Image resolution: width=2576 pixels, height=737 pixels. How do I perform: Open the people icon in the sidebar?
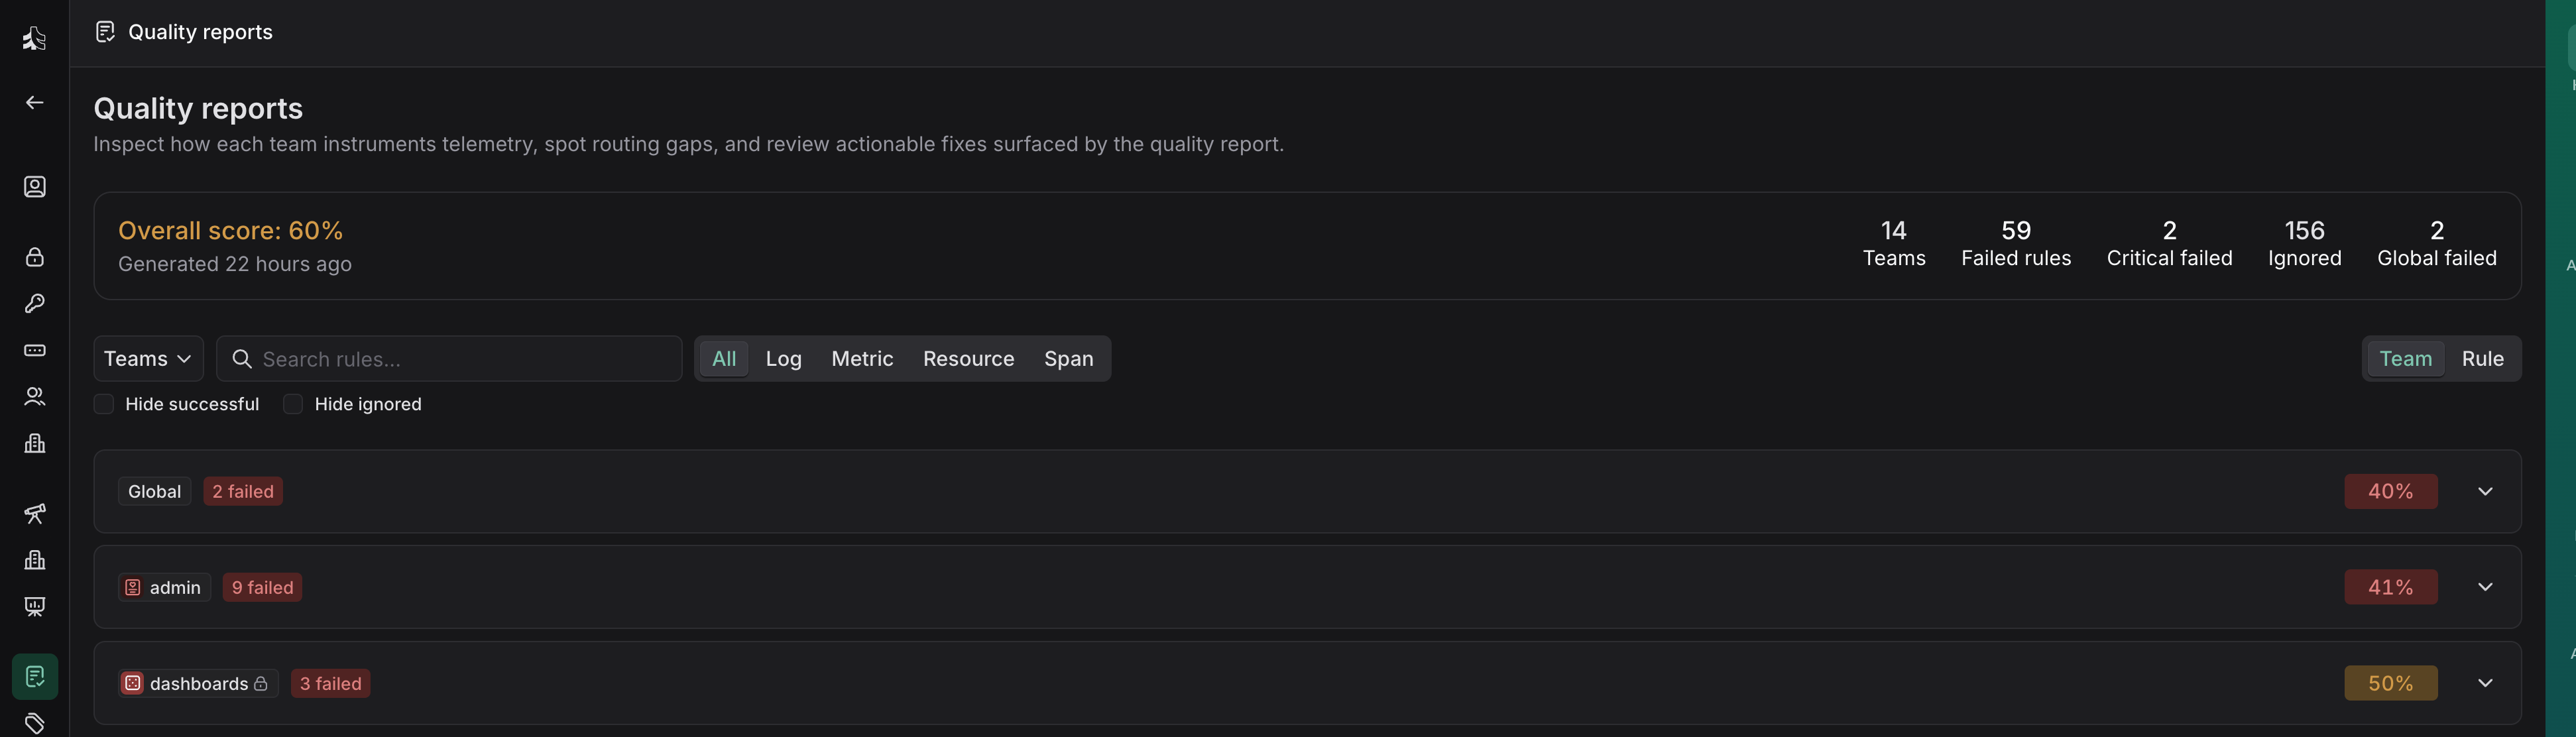[x=34, y=397]
